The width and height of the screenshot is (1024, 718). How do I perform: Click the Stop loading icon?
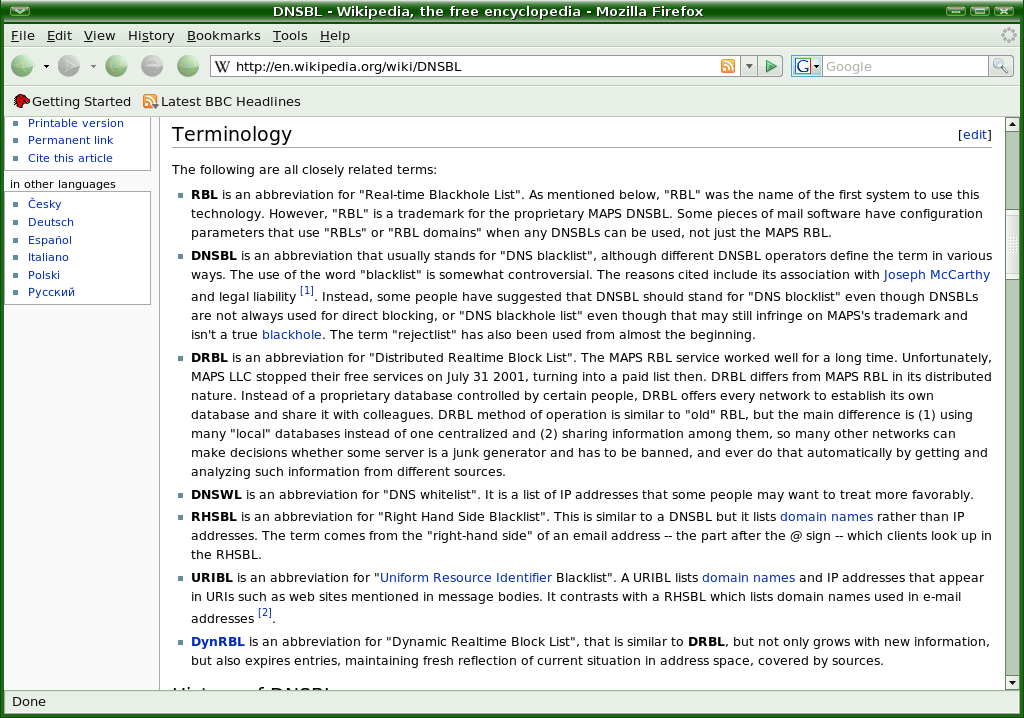[x=152, y=66]
